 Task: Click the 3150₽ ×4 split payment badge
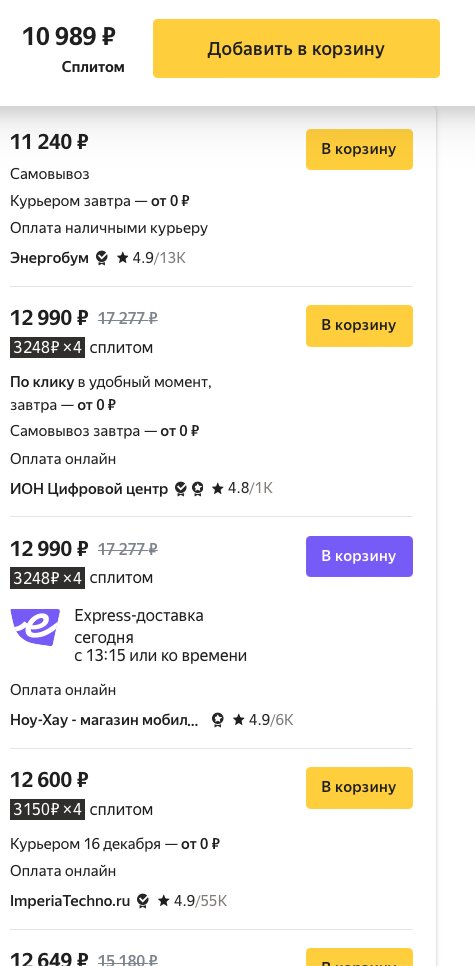(47, 810)
